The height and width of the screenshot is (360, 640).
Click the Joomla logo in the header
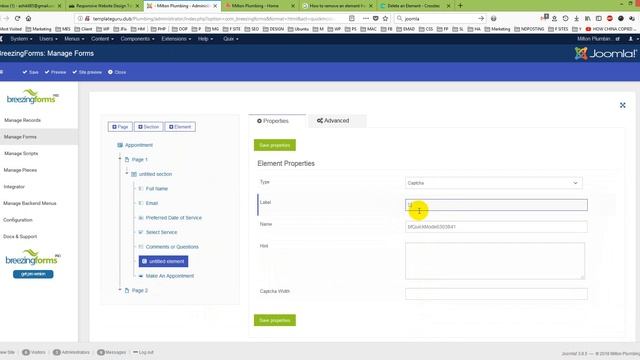pyautogui.click(x=606, y=53)
